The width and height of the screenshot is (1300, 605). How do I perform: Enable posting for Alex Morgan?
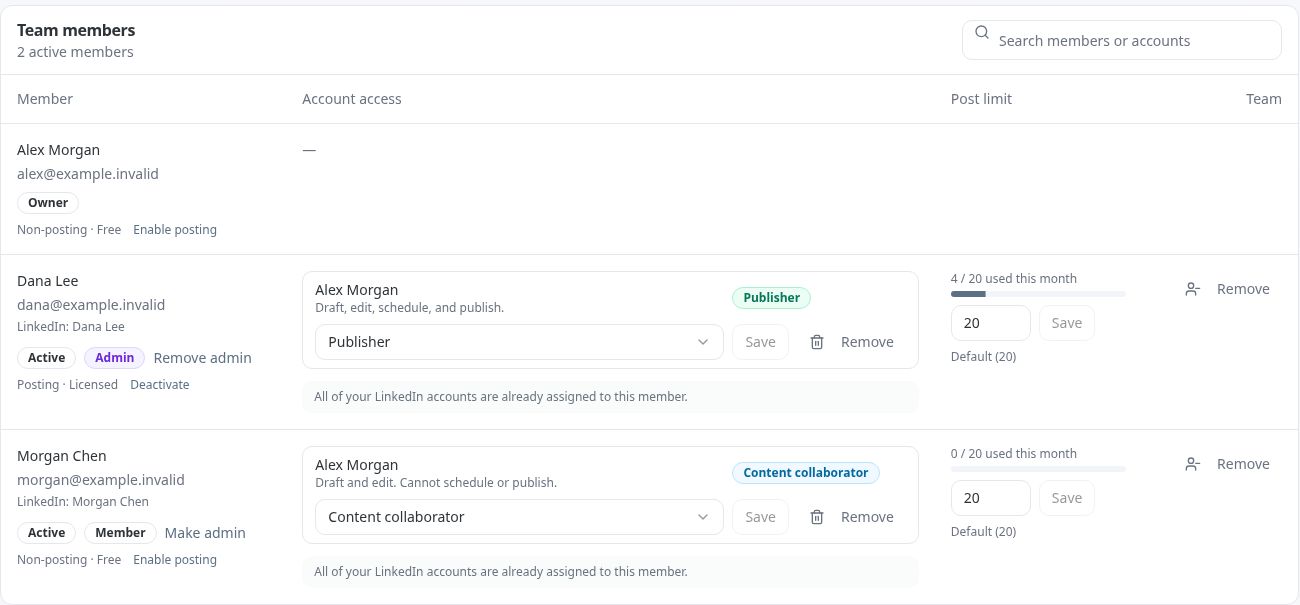(175, 229)
